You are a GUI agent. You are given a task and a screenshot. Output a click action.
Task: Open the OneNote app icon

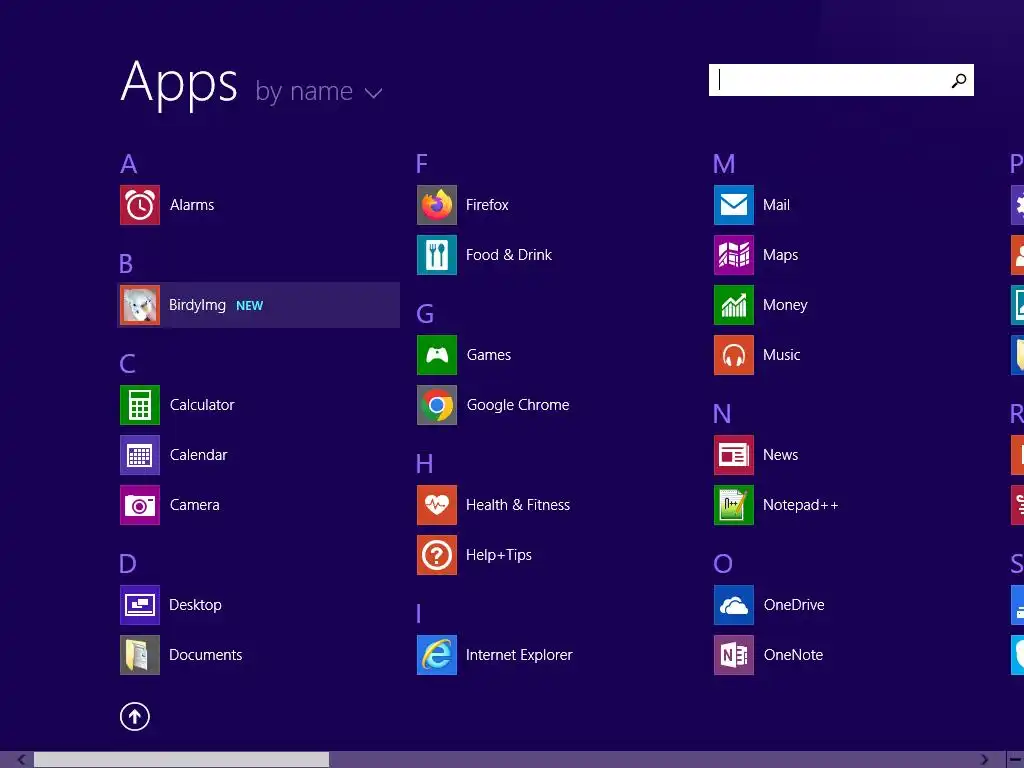tap(734, 655)
